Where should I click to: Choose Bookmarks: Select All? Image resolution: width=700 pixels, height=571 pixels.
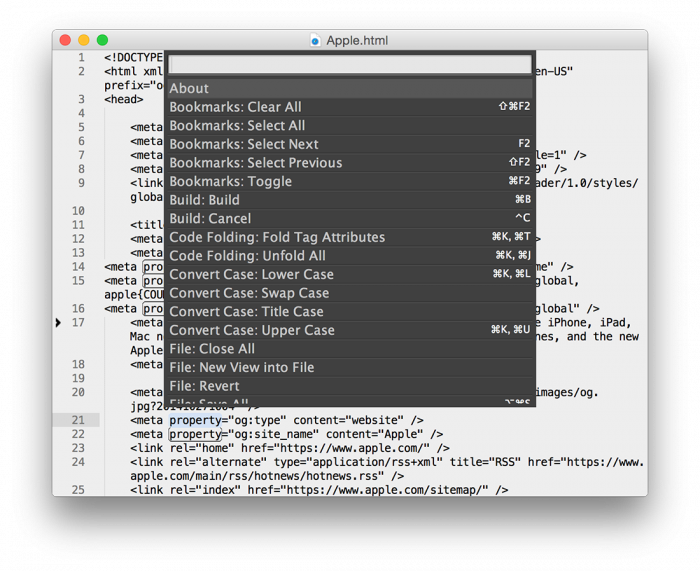pyautogui.click(x=350, y=126)
